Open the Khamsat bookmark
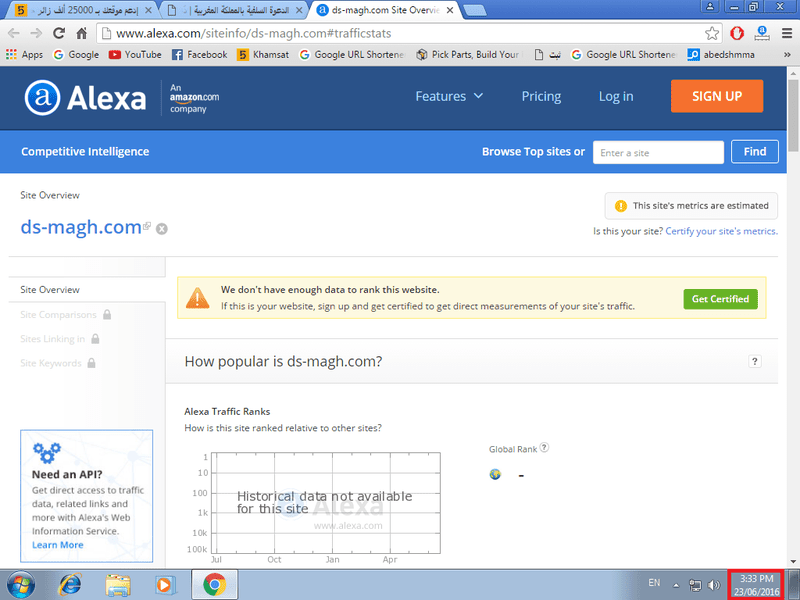Screen dimensions: 800x600 [263, 55]
